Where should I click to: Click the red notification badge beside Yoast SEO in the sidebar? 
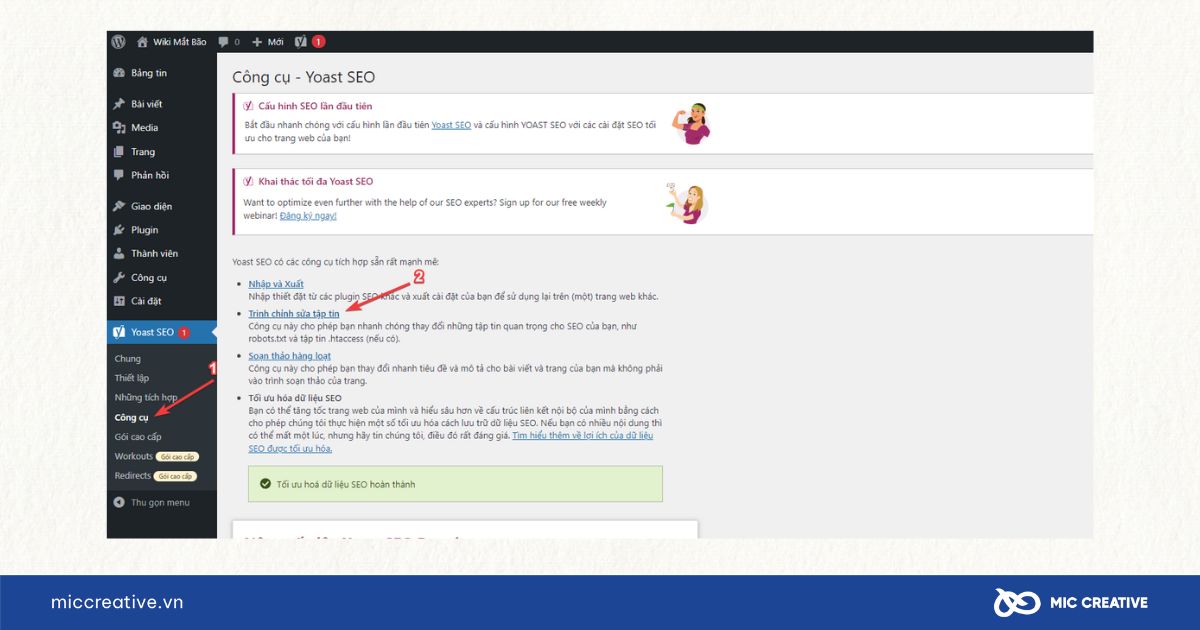click(184, 332)
